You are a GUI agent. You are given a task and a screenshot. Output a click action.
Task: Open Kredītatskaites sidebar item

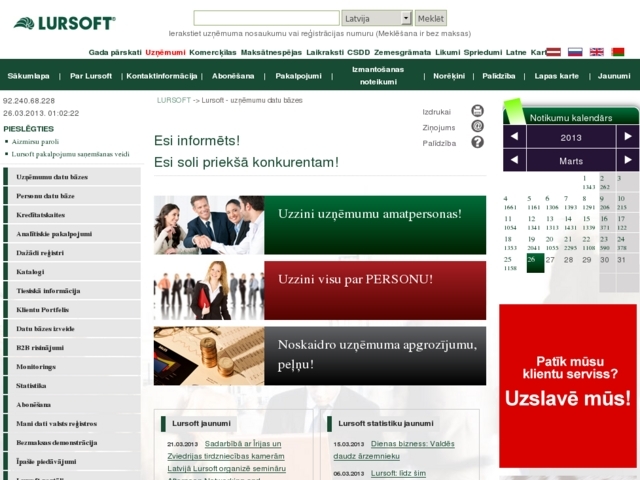[72, 215]
